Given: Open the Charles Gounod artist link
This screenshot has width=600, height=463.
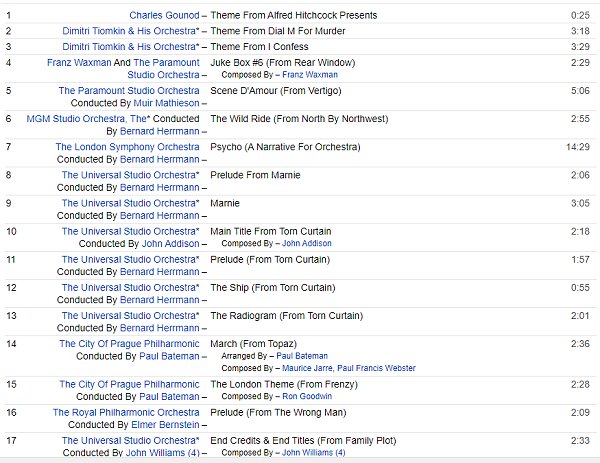Looking at the screenshot, I should 164,15.
